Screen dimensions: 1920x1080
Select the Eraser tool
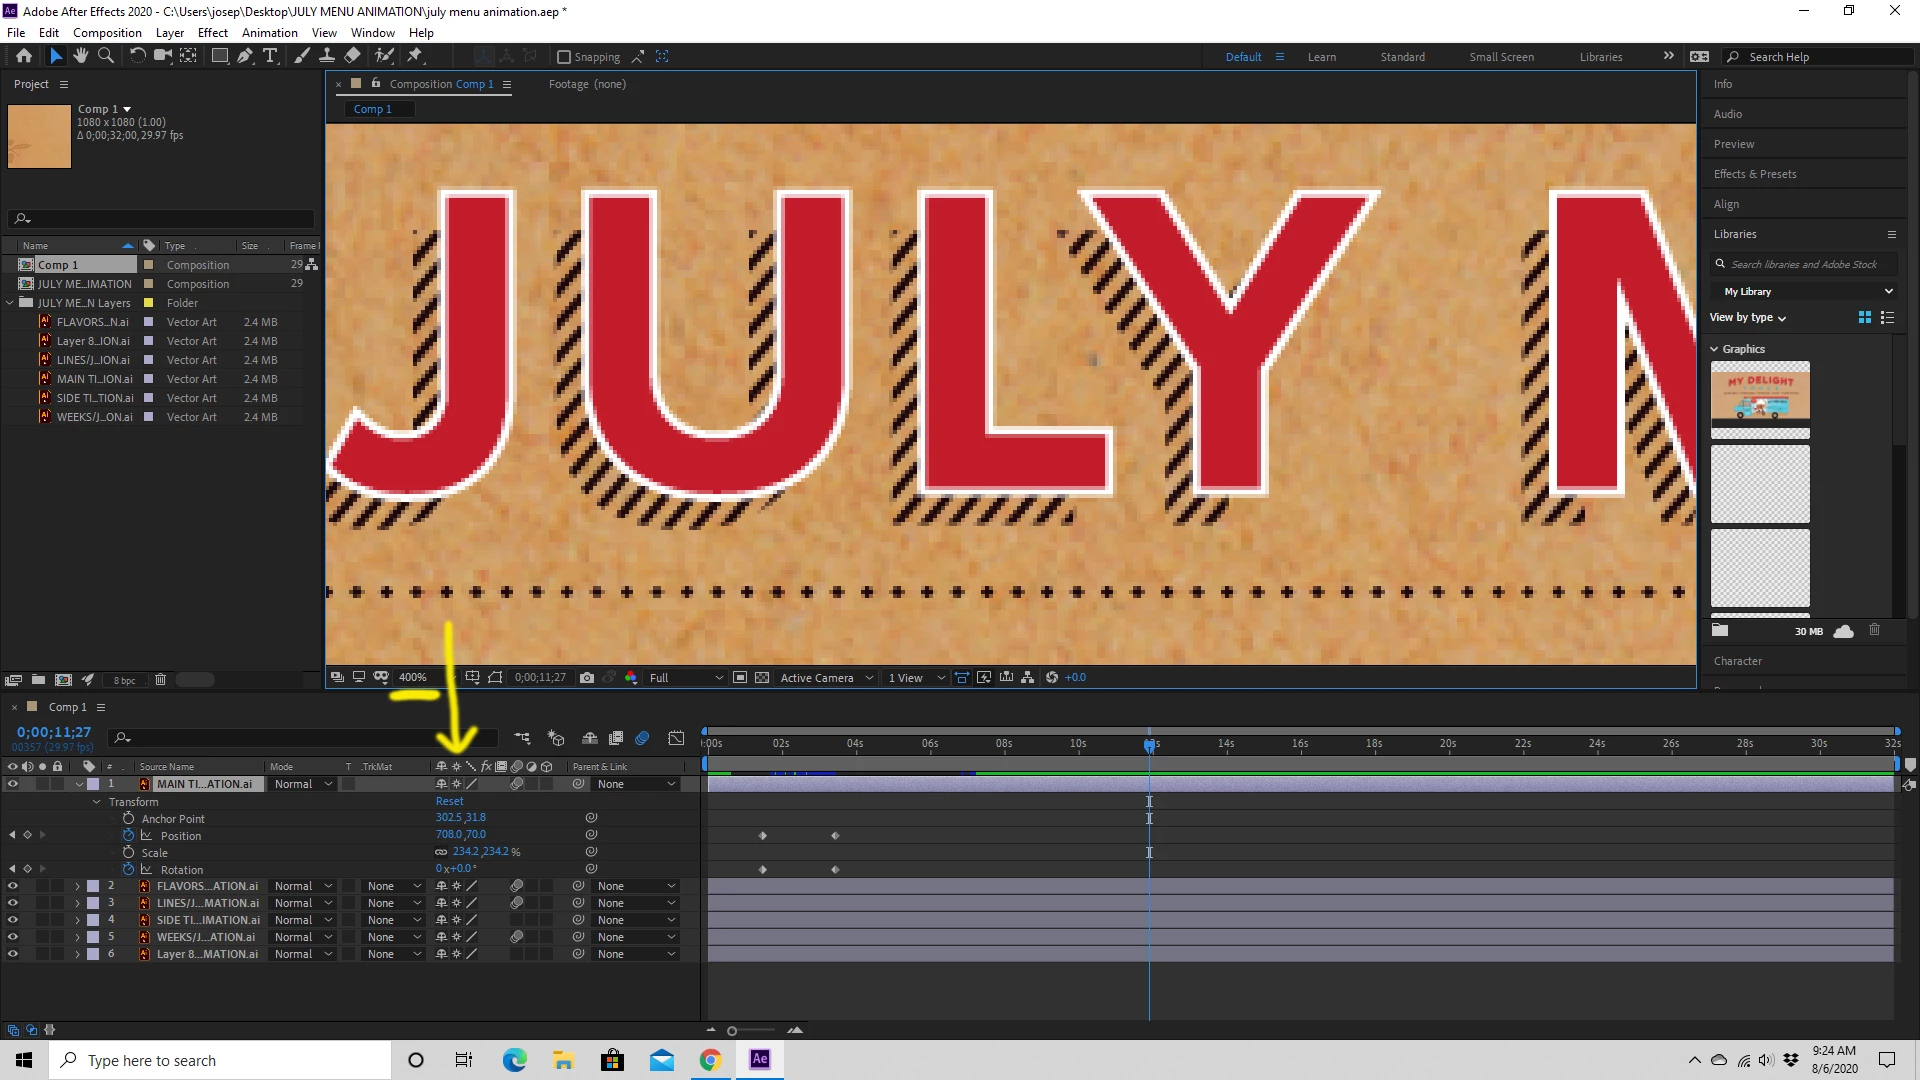point(352,56)
